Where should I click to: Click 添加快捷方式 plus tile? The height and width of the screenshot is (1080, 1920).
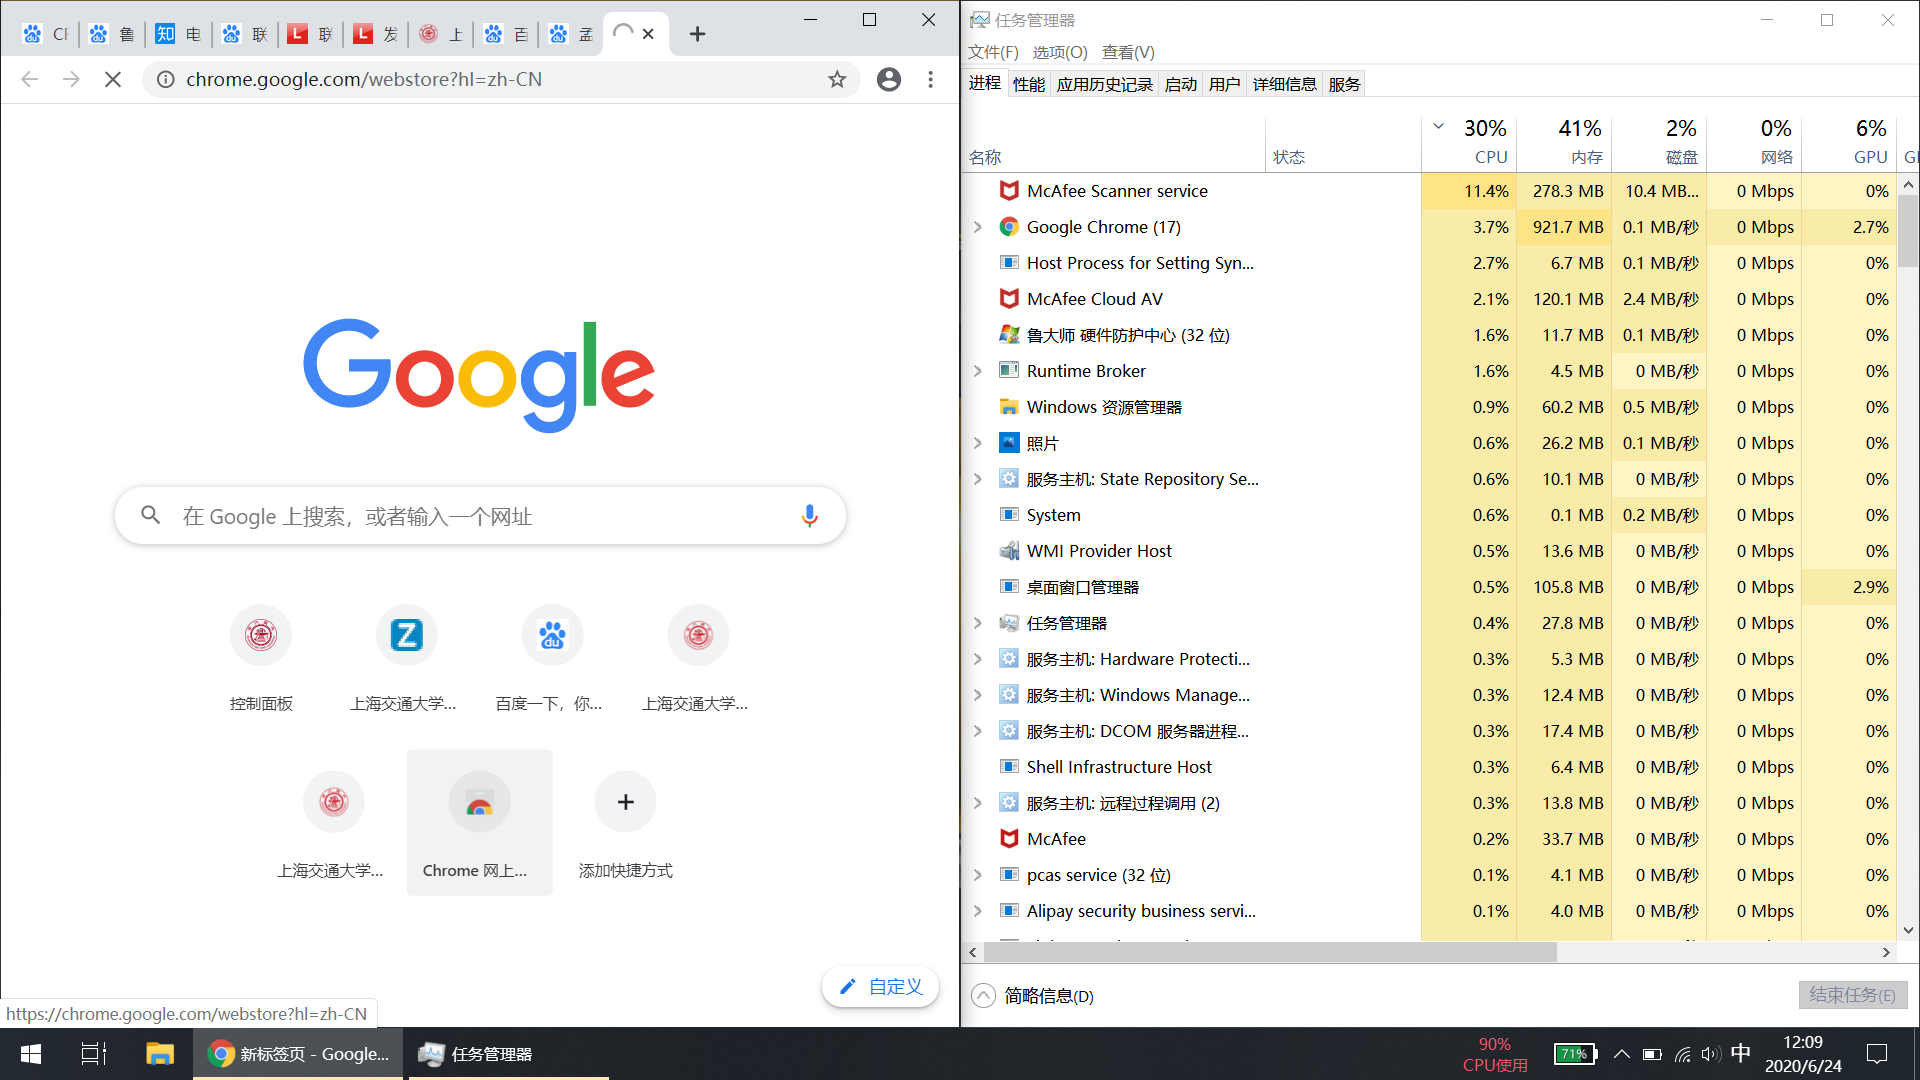pyautogui.click(x=625, y=822)
